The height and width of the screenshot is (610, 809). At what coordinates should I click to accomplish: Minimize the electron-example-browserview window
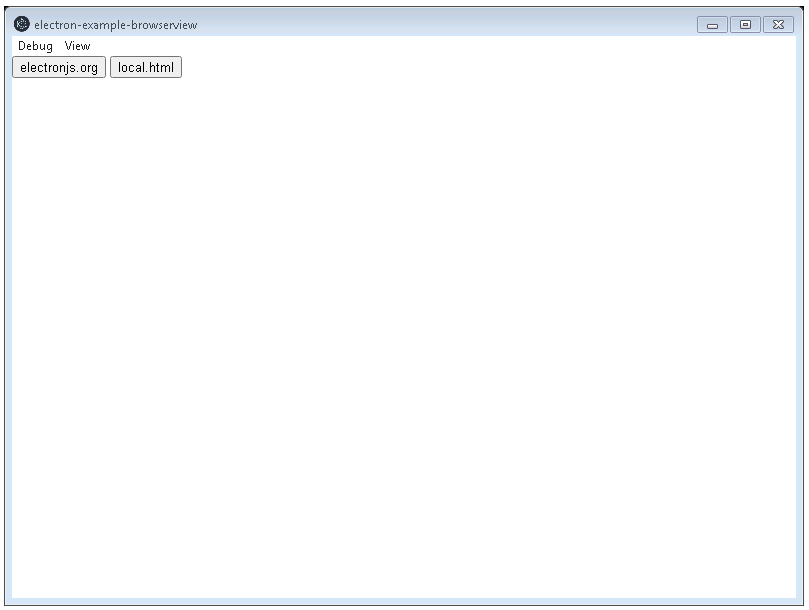point(712,24)
